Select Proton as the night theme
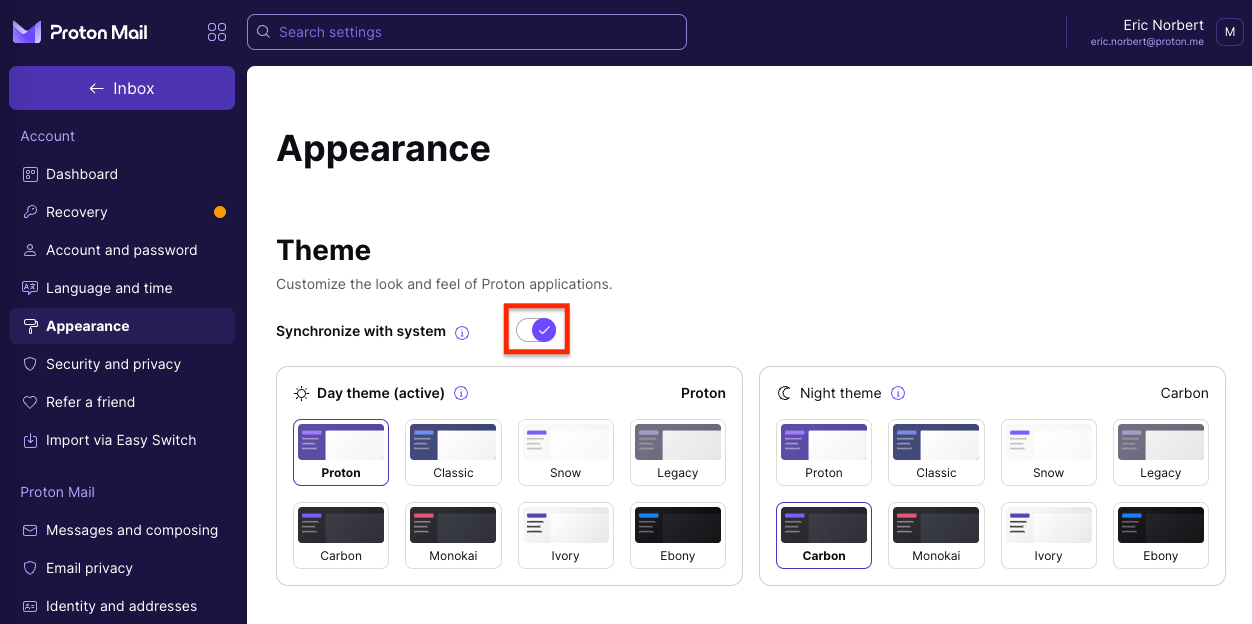The width and height of the screenshot is (1252, 624). 824,452
